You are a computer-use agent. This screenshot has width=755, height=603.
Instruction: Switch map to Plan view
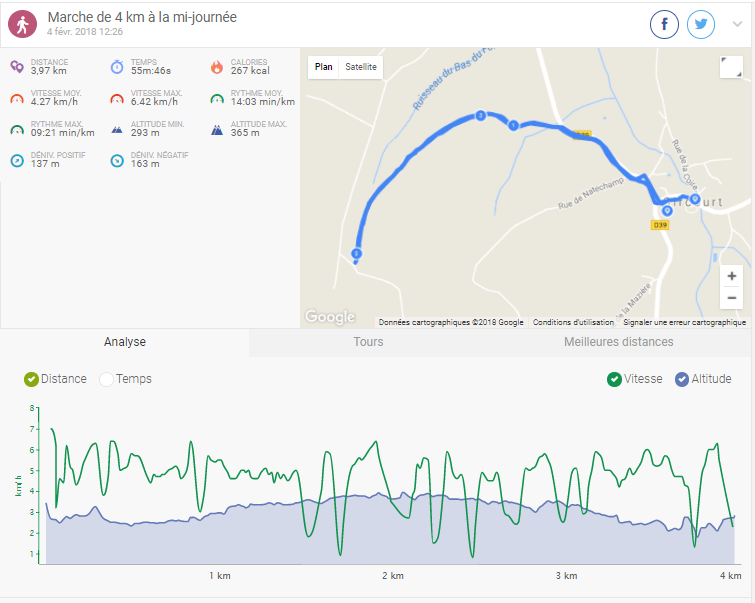coord(324,68)
